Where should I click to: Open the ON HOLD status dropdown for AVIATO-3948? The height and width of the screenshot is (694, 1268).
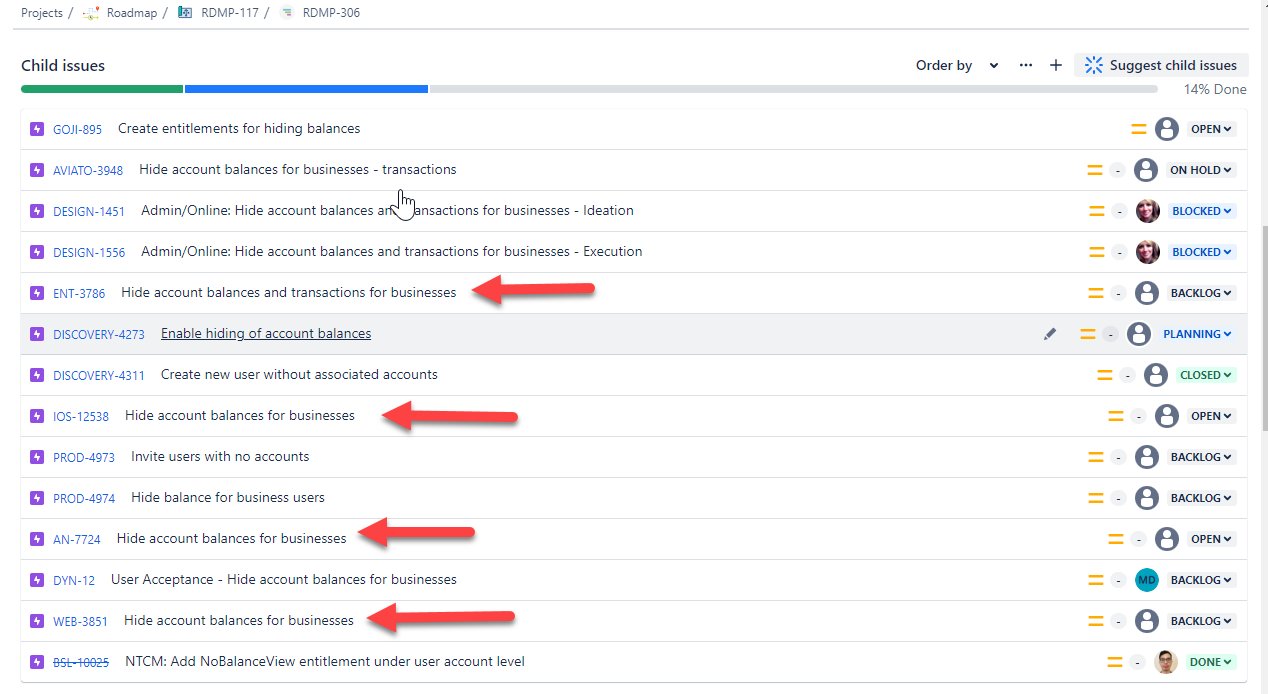point(1202,170)
